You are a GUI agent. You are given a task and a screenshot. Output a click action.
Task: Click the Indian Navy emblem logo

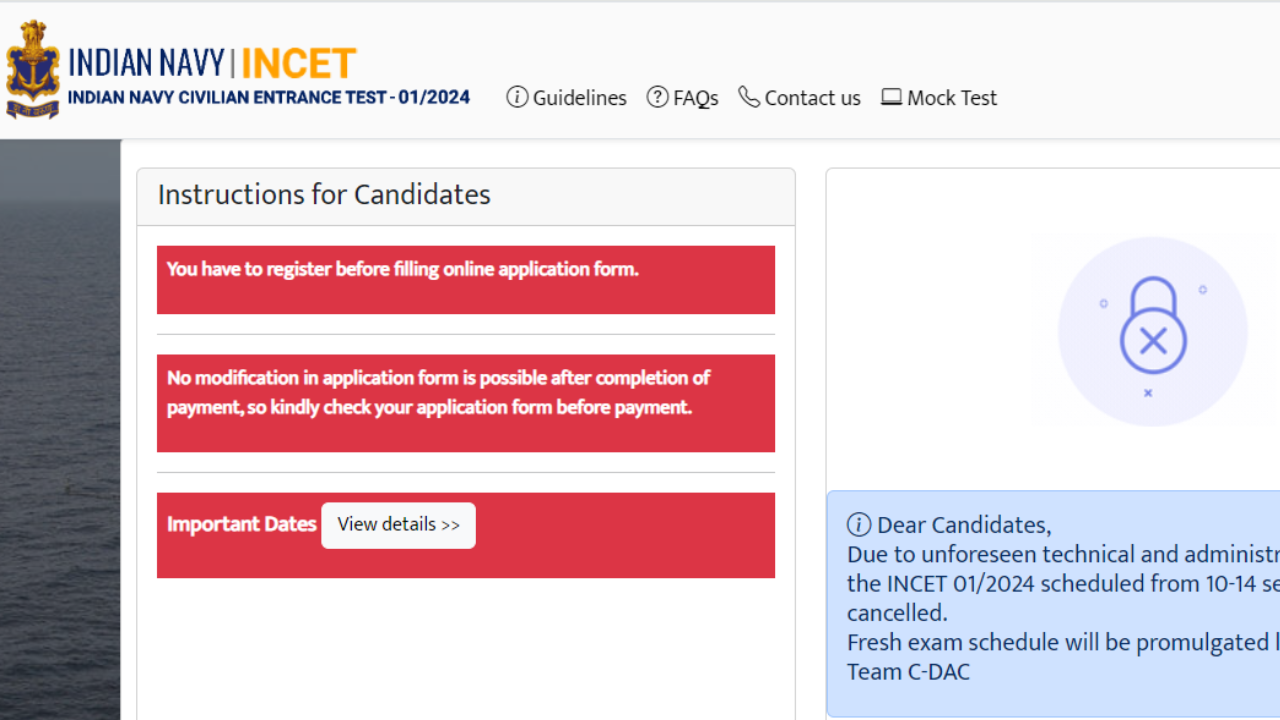33,70
